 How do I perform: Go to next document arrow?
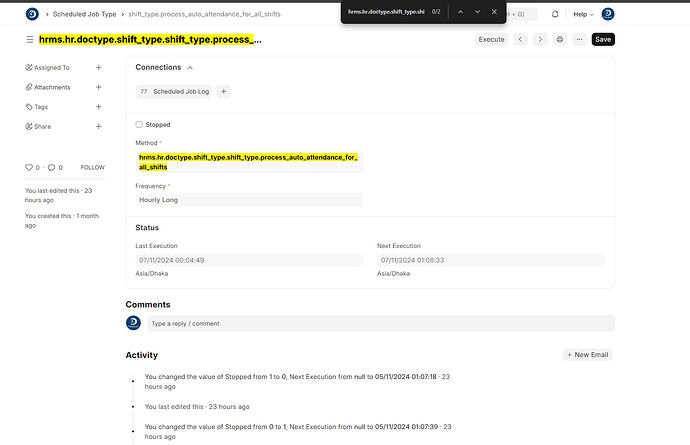pyautogui.click(x=540, y=39)
